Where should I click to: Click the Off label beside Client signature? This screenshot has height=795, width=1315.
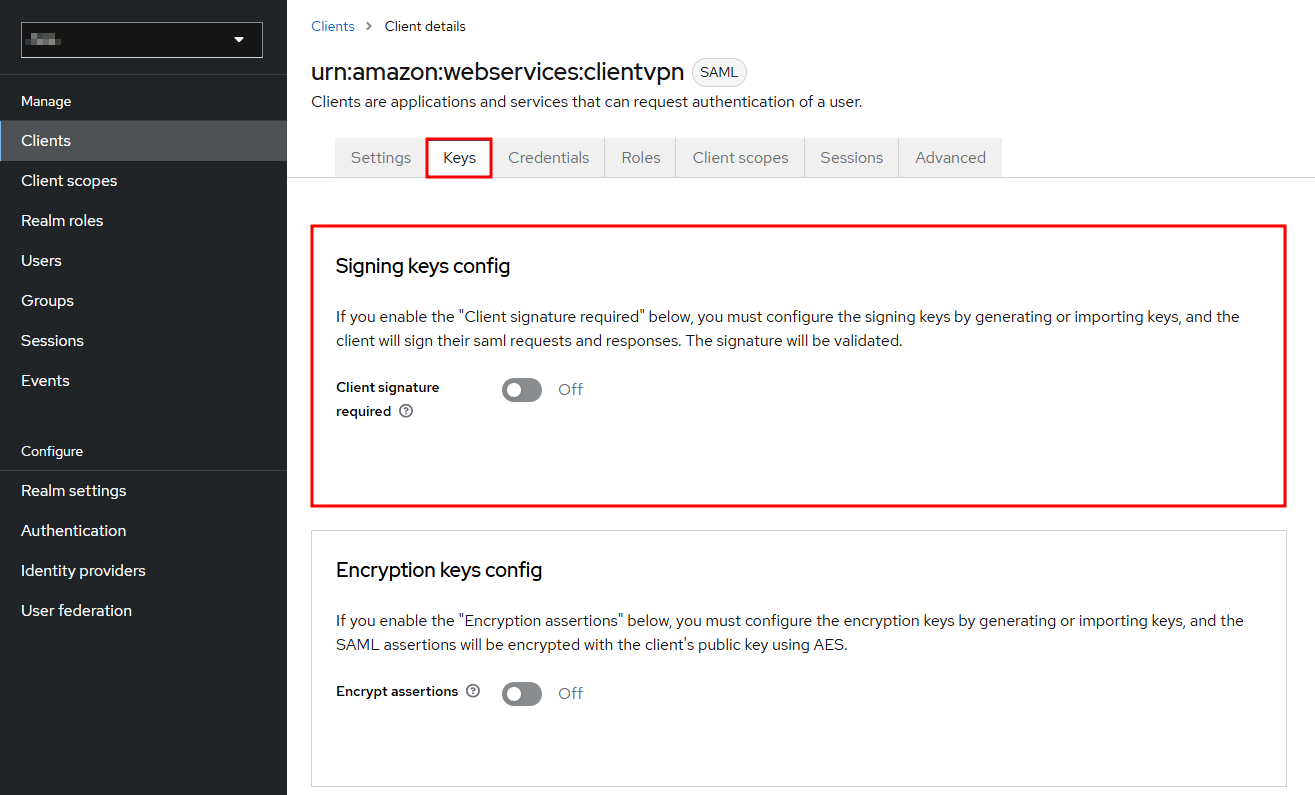point(570,390)
